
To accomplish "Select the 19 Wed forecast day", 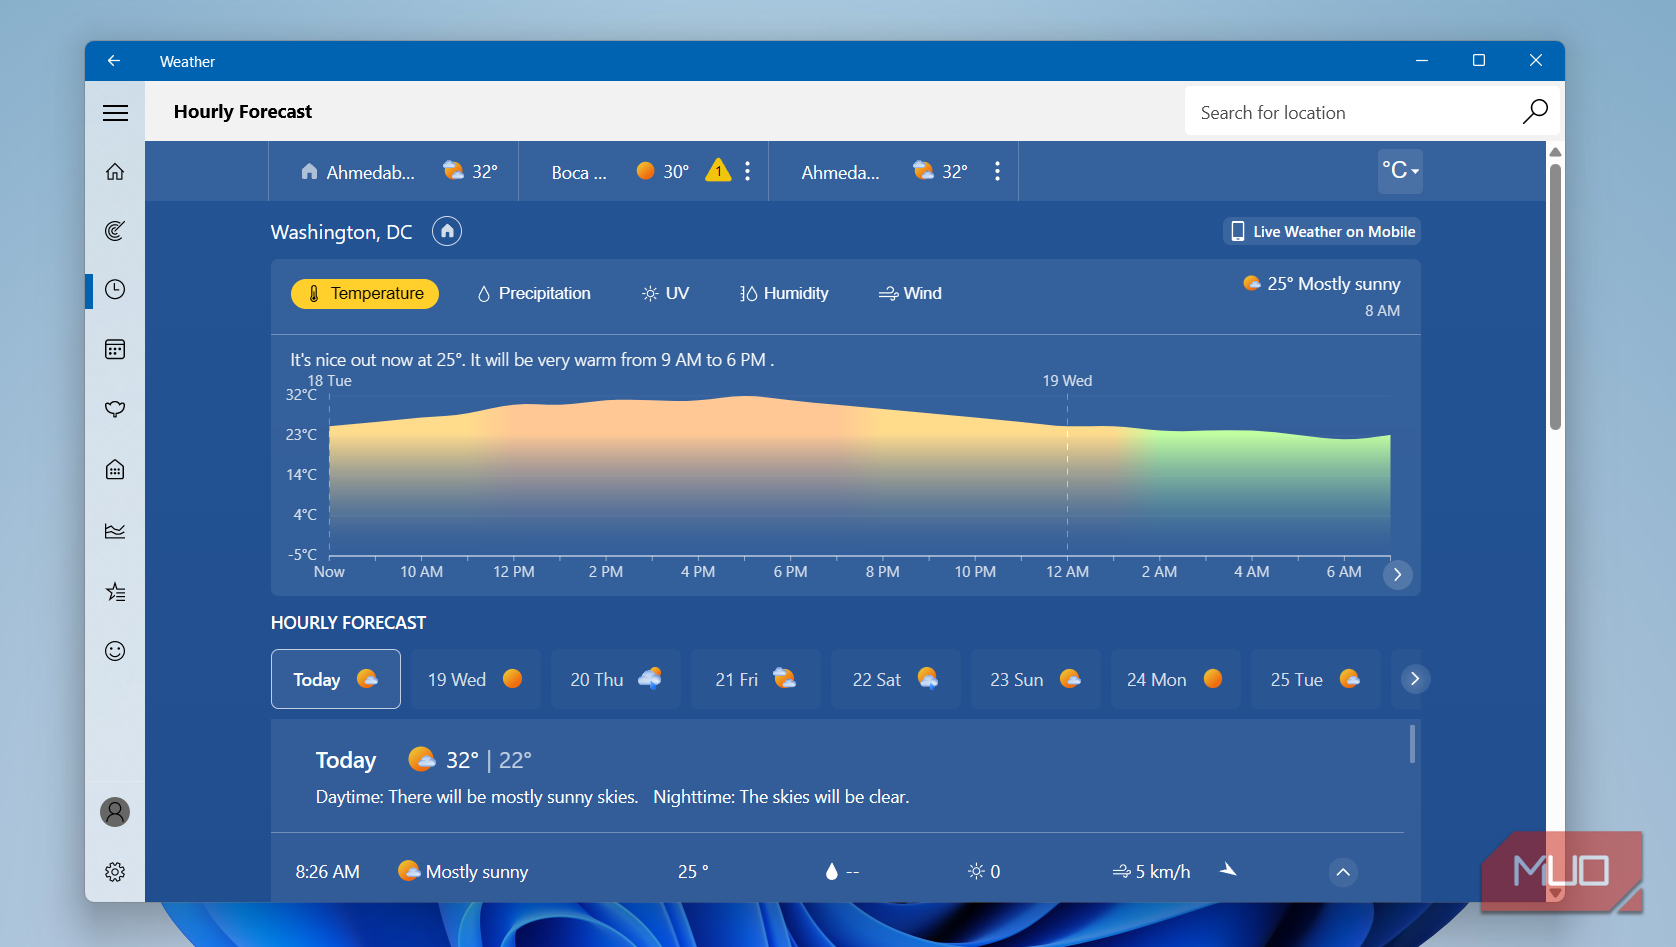I will tap(476, 679).
